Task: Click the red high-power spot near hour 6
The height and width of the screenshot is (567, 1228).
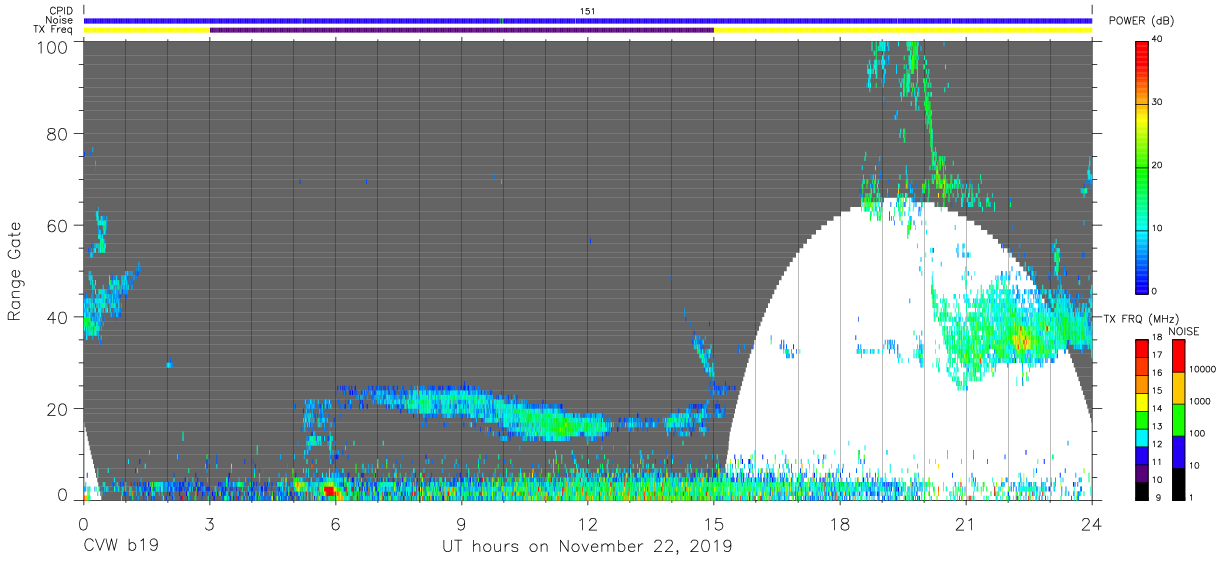Action: coord(329,490)
